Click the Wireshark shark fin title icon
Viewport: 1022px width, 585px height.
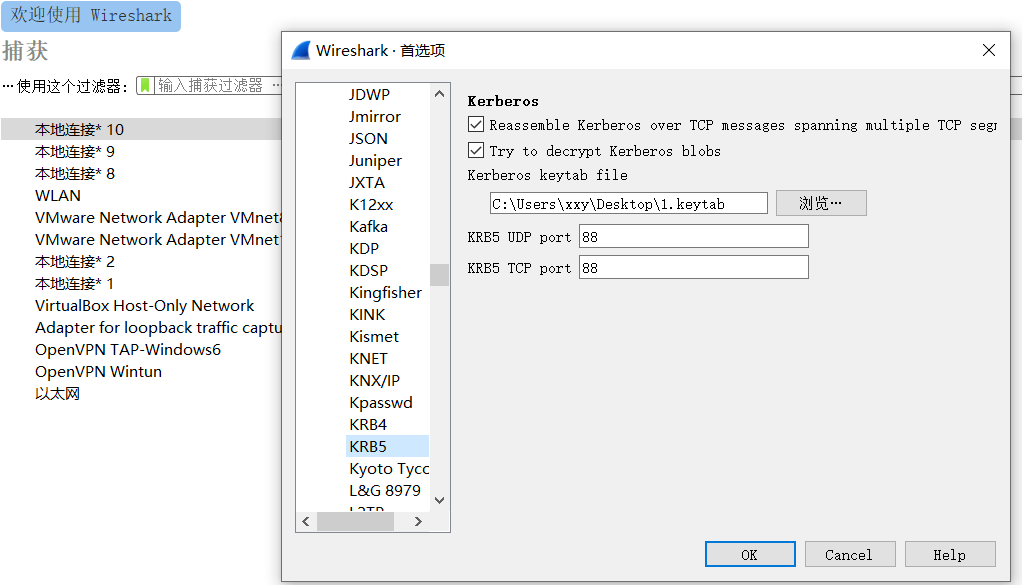(x=300, y=51)
